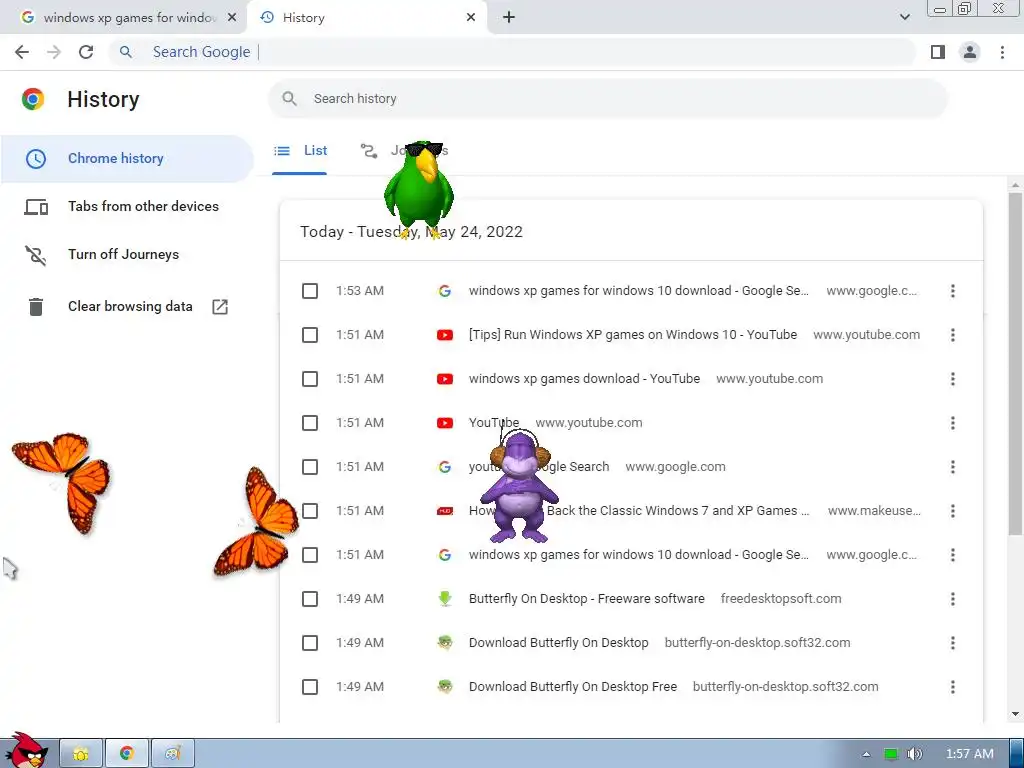Click green download favicon of Butterfly Freeware entry
This screenshot has height=768, width=1024.
445,599
